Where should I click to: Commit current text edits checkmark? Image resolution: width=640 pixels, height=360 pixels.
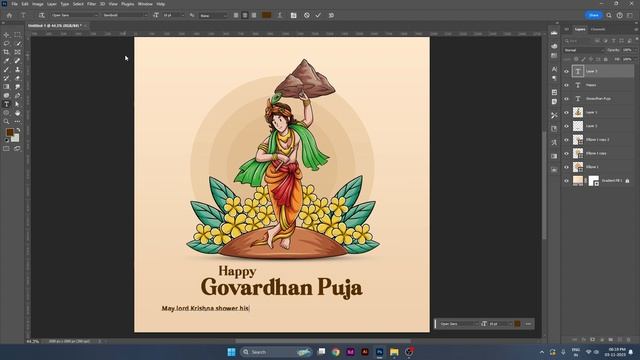(x=318, y=15)
